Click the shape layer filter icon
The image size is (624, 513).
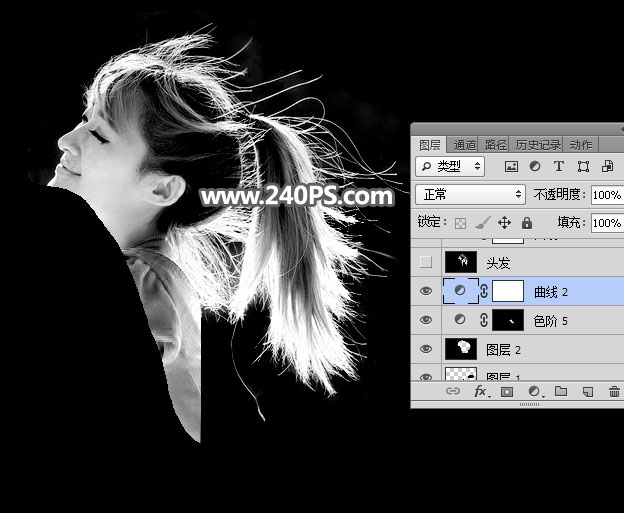(x=583, y=166)
